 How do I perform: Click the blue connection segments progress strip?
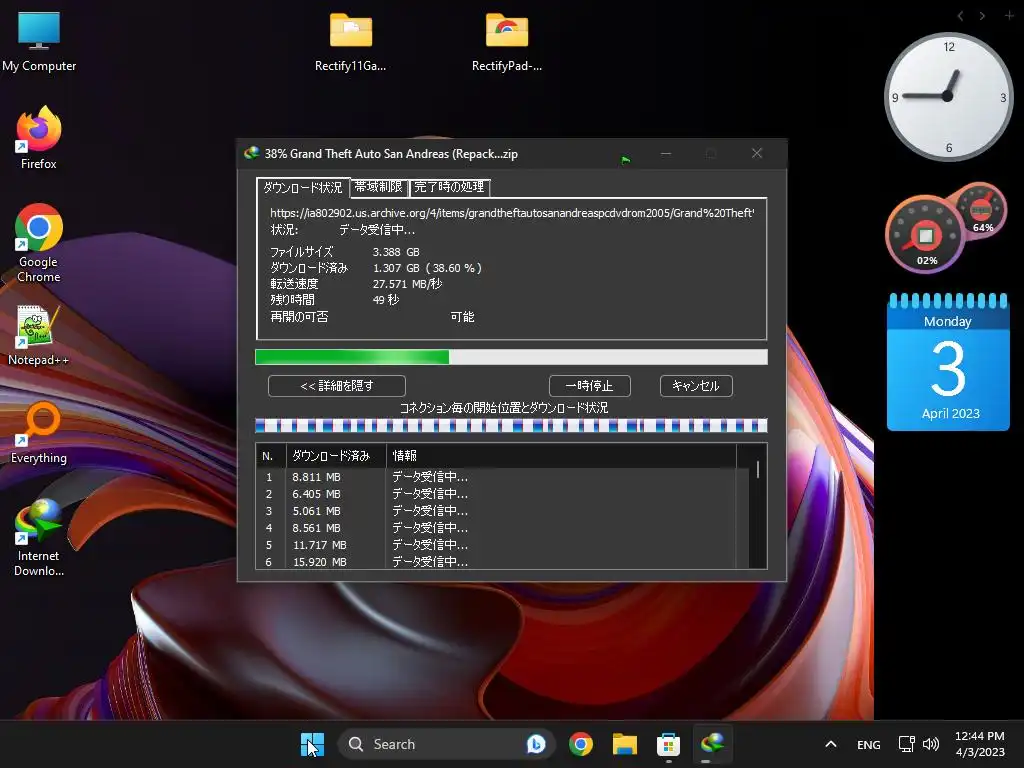coord(511,426)
